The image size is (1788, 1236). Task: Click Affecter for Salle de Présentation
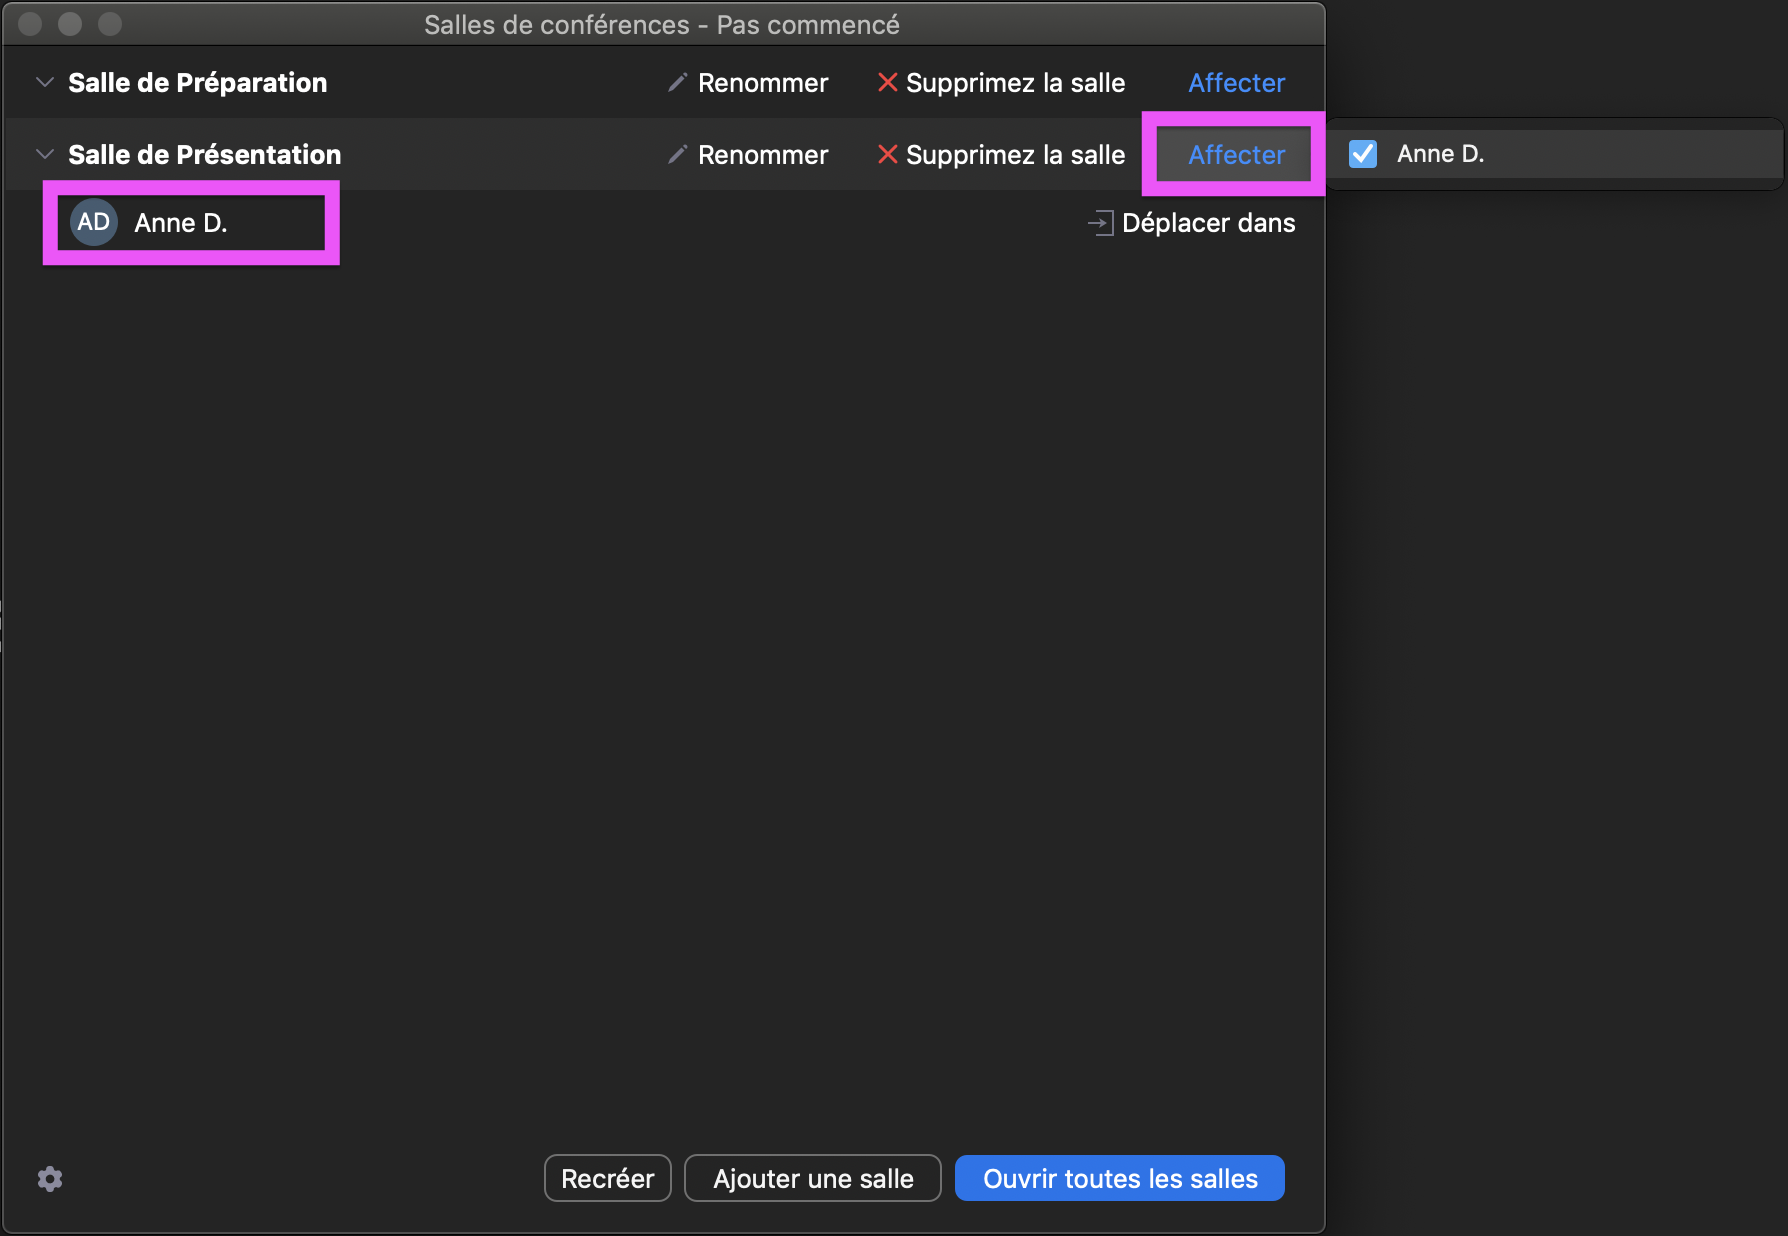click(1236, 155)
